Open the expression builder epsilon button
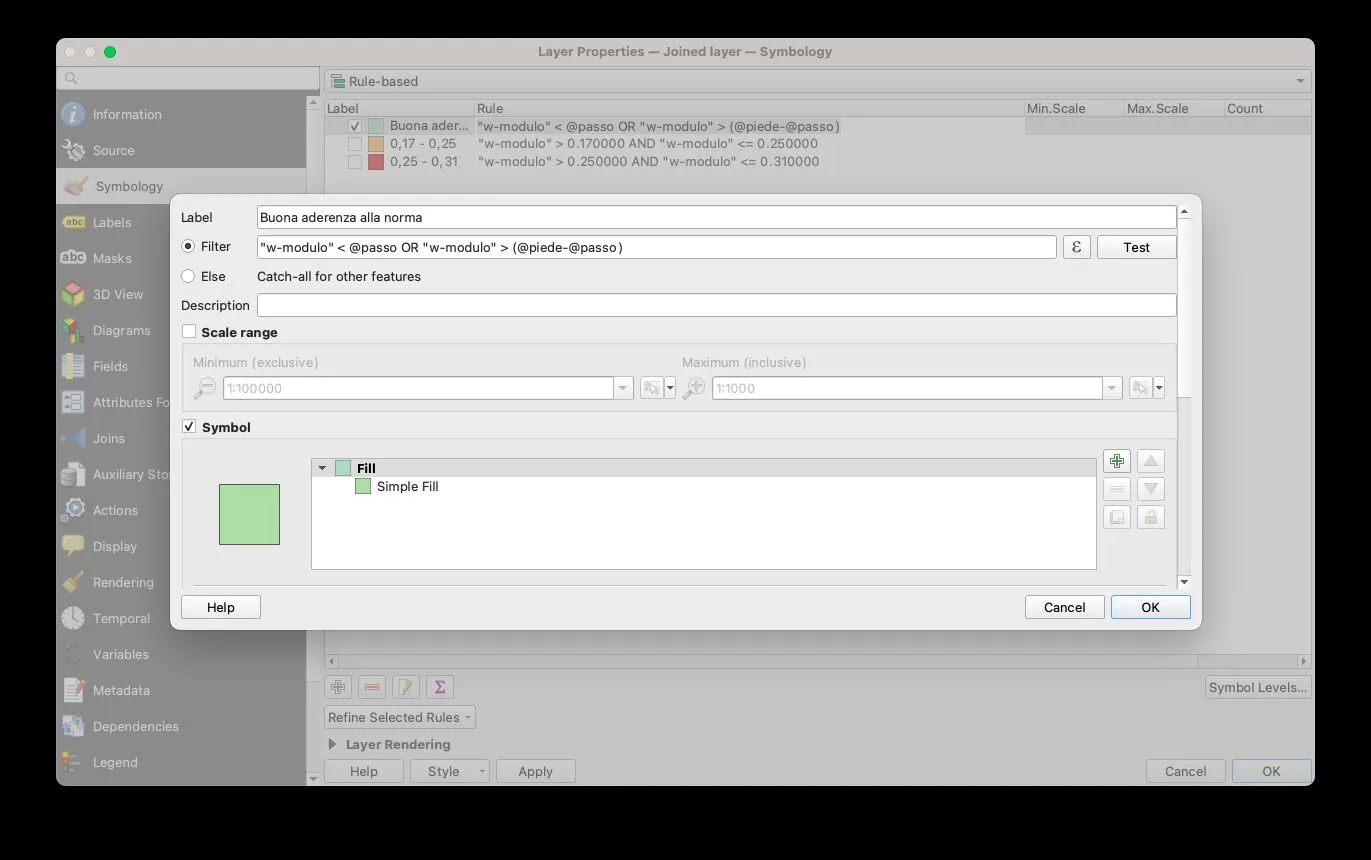Screen dimensions: 1371x860 pos(1076,247)
